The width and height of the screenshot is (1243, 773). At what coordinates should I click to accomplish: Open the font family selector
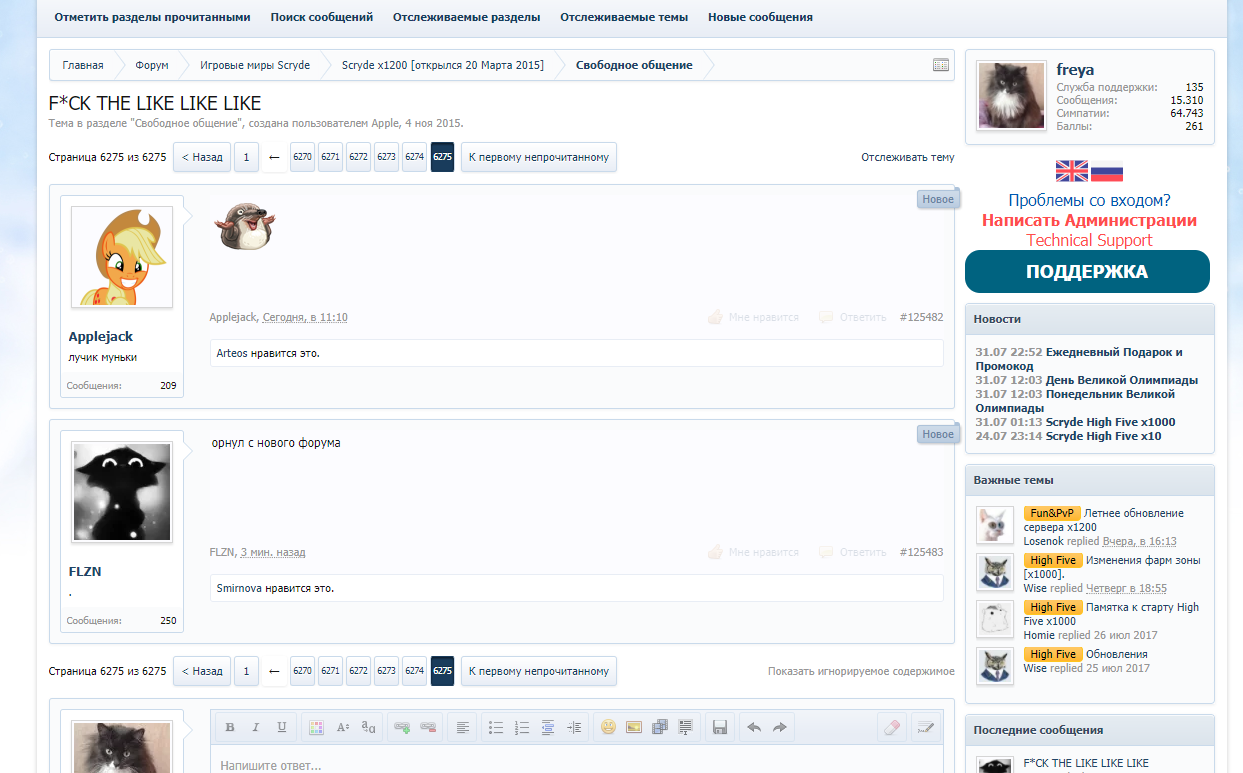coord(368,727)
